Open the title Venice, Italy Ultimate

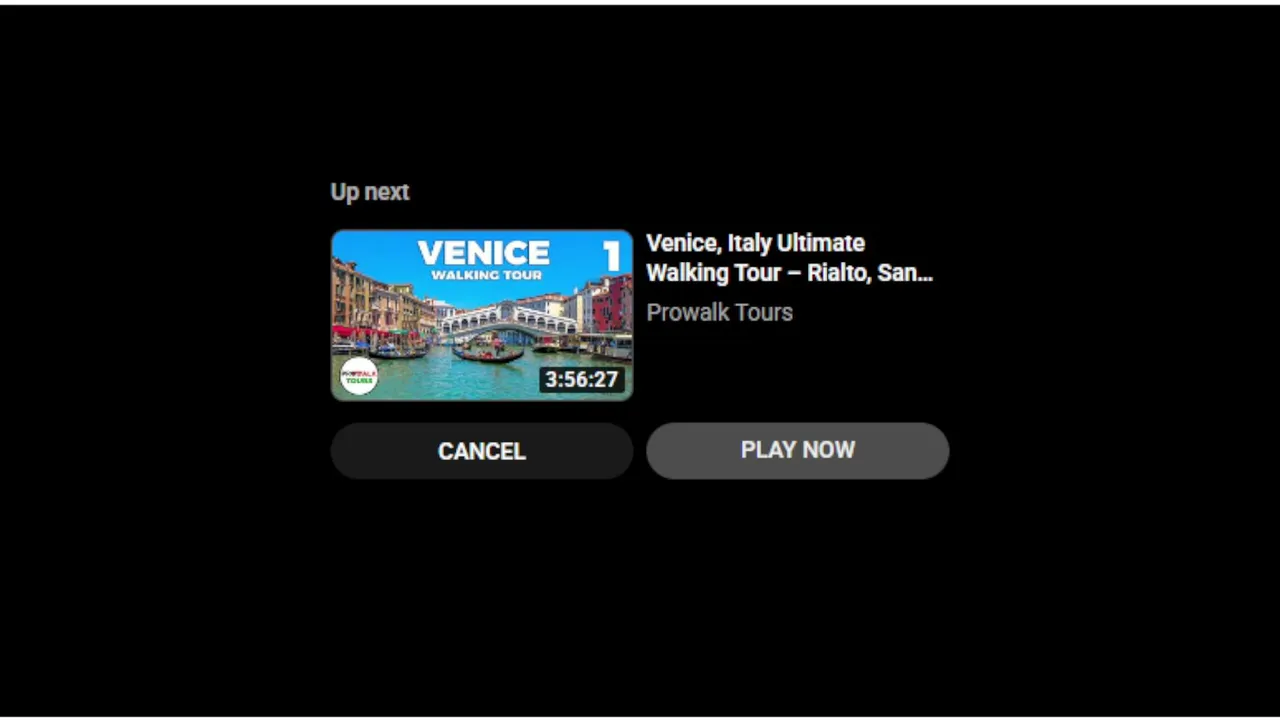point(755,243)
